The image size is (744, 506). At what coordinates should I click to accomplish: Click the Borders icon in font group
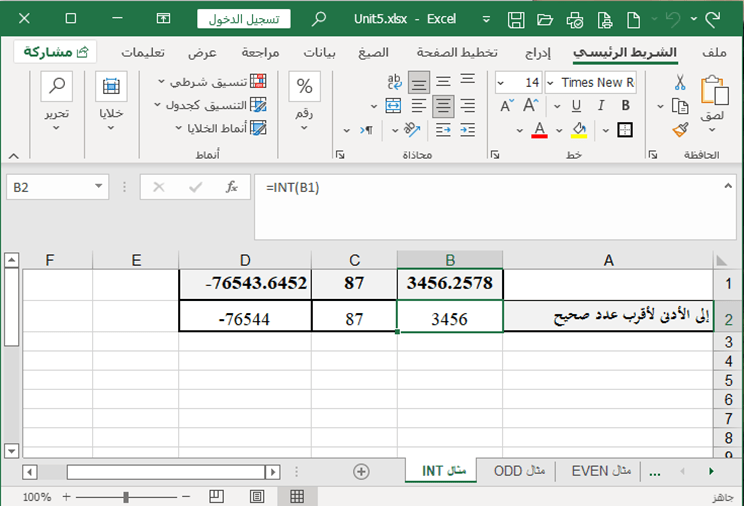pyautogui.click(x=625, y=129)
